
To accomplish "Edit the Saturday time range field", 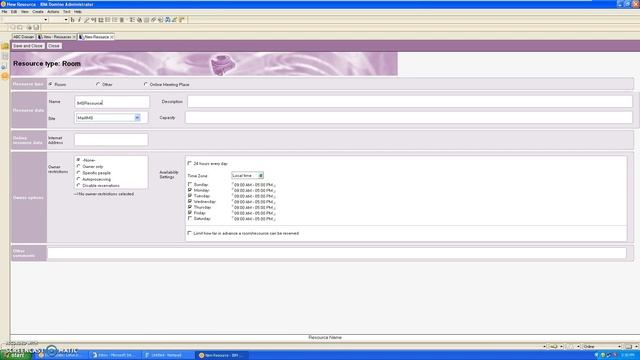I will (254, 219).
